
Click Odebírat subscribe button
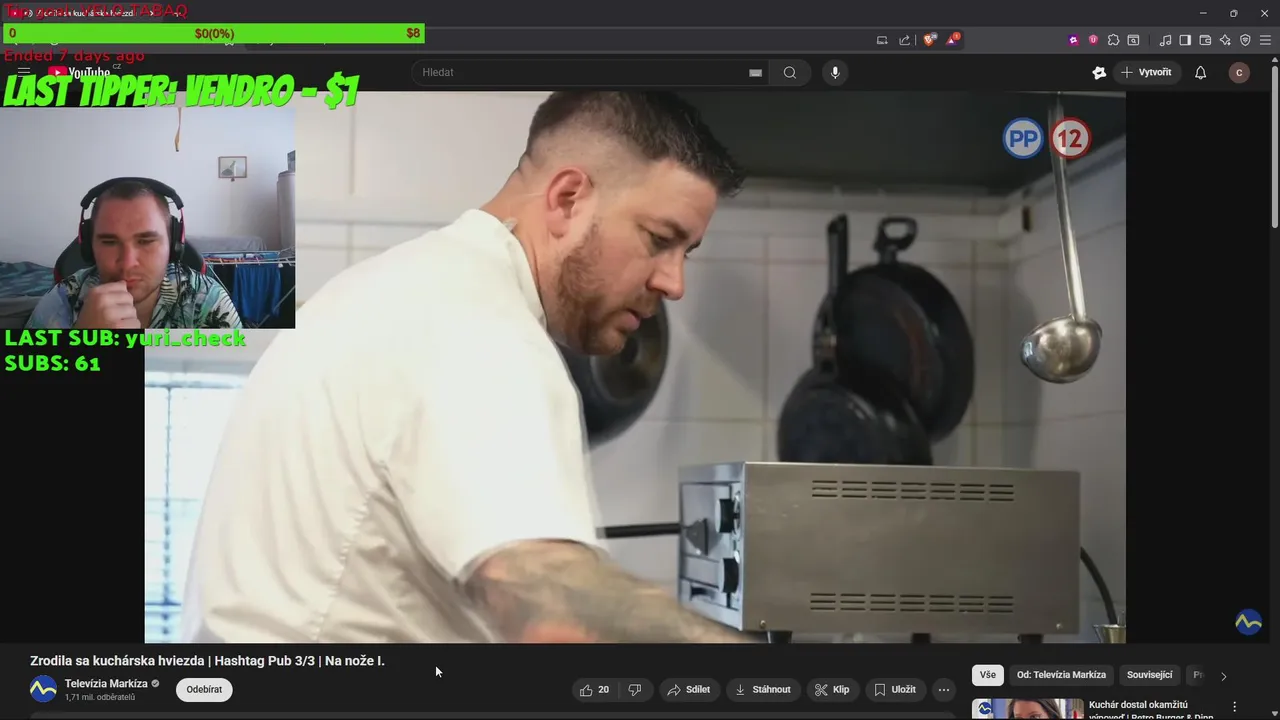tap(204, 690)
